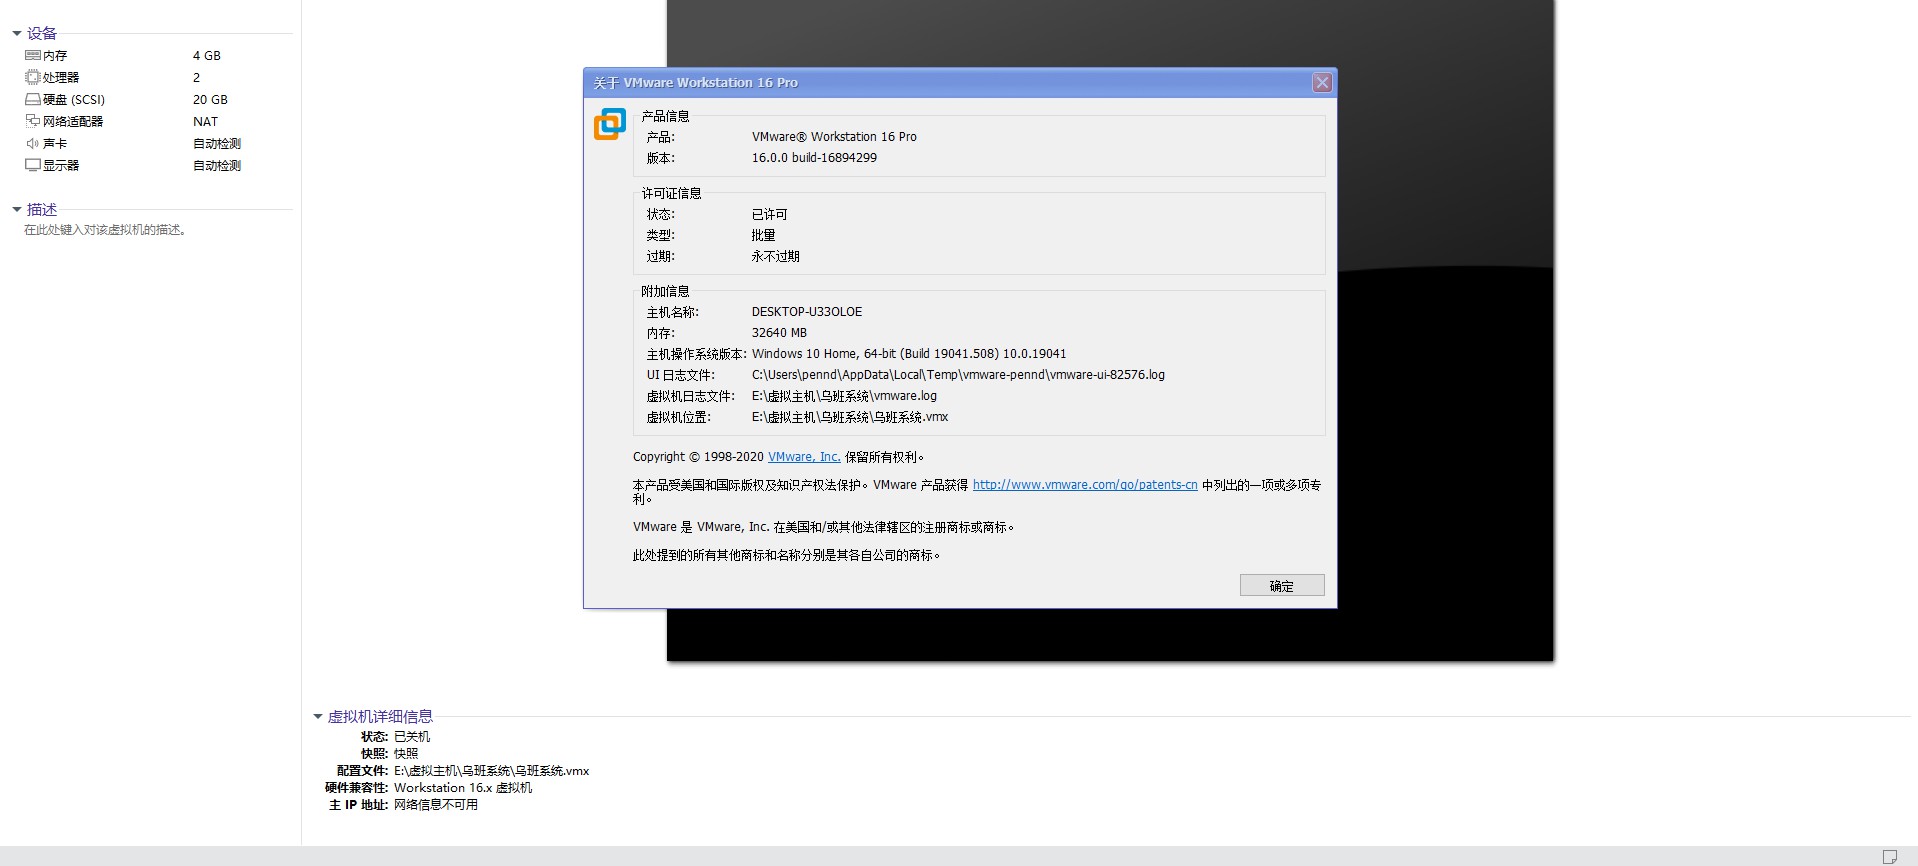Click the 4 GB memory value
1918x866 pixels.
tap(207, 56)
